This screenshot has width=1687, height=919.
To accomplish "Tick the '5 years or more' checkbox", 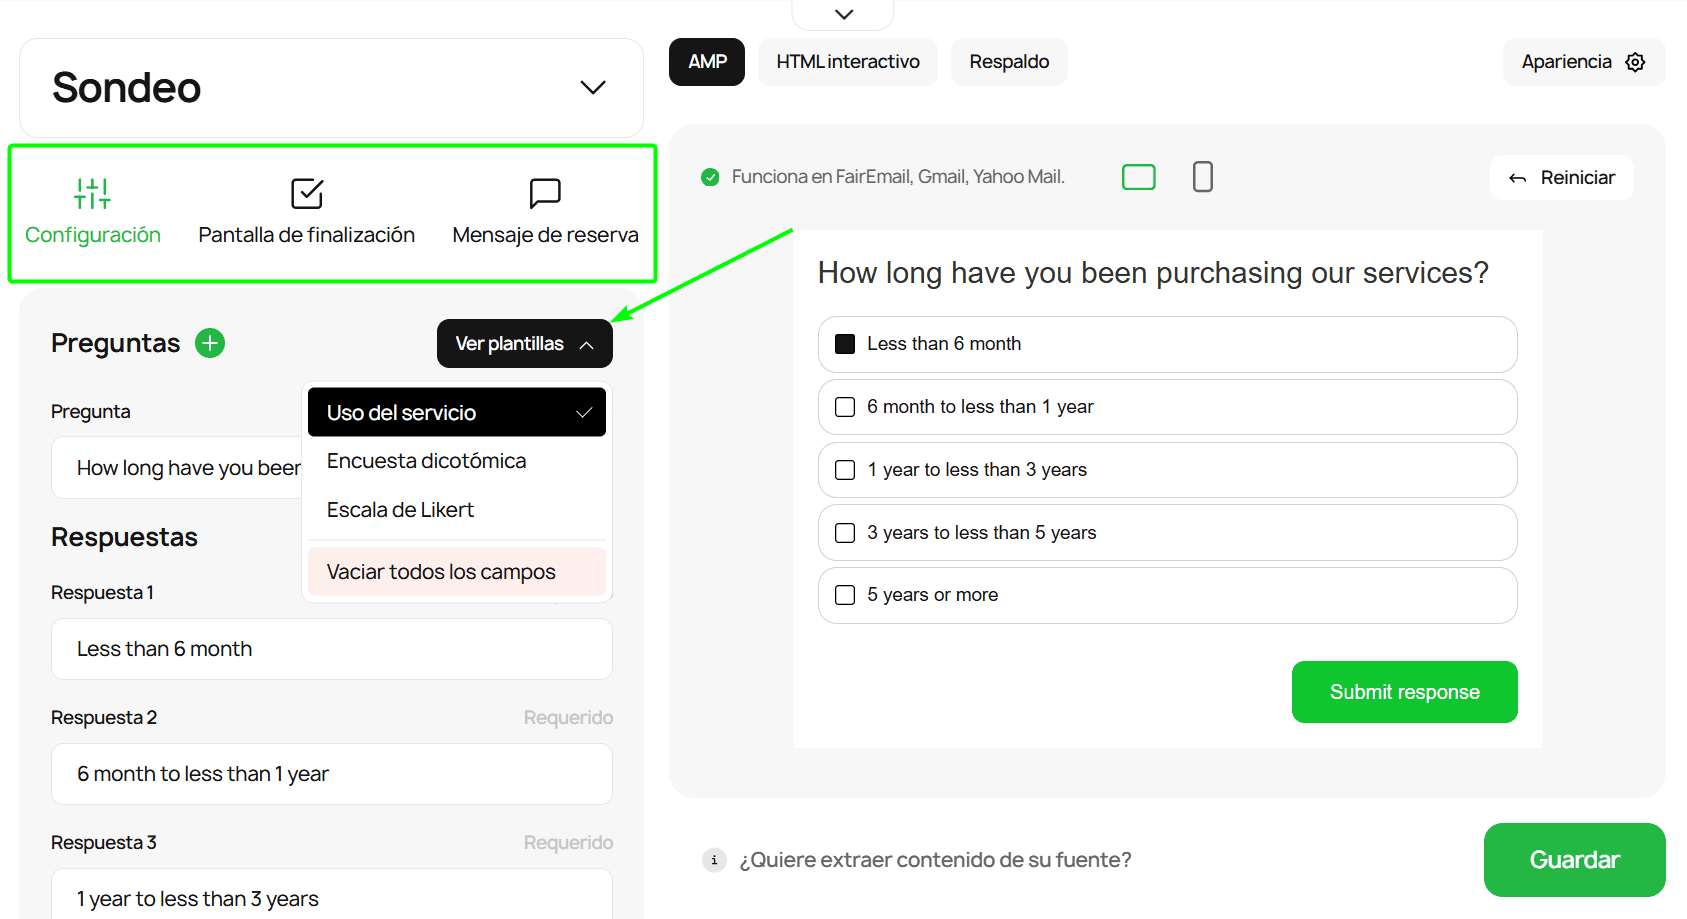I will coord(845,595).
